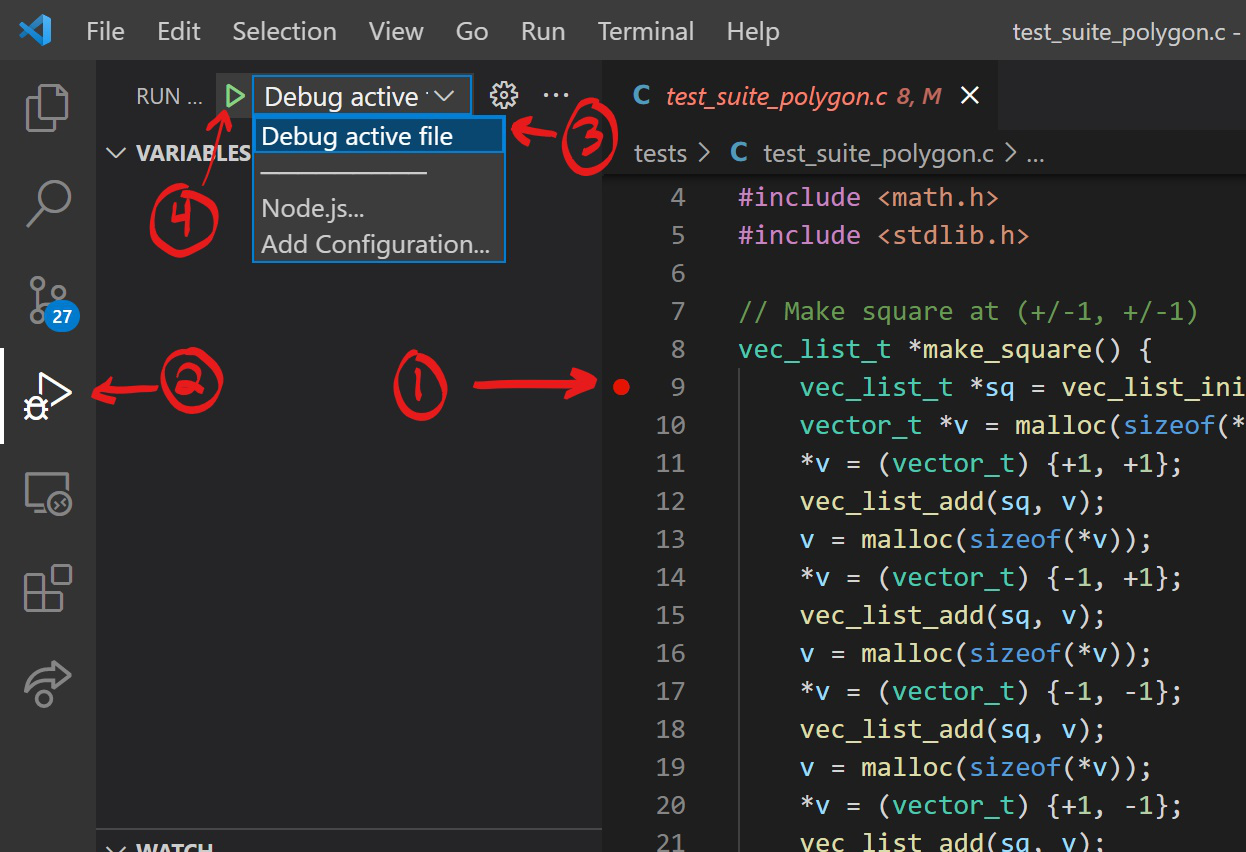Click "Add Configuration..." in the dropdown
Image resolution: width=1246 pixels, height=852 pixels.
[x=376, y=244]
